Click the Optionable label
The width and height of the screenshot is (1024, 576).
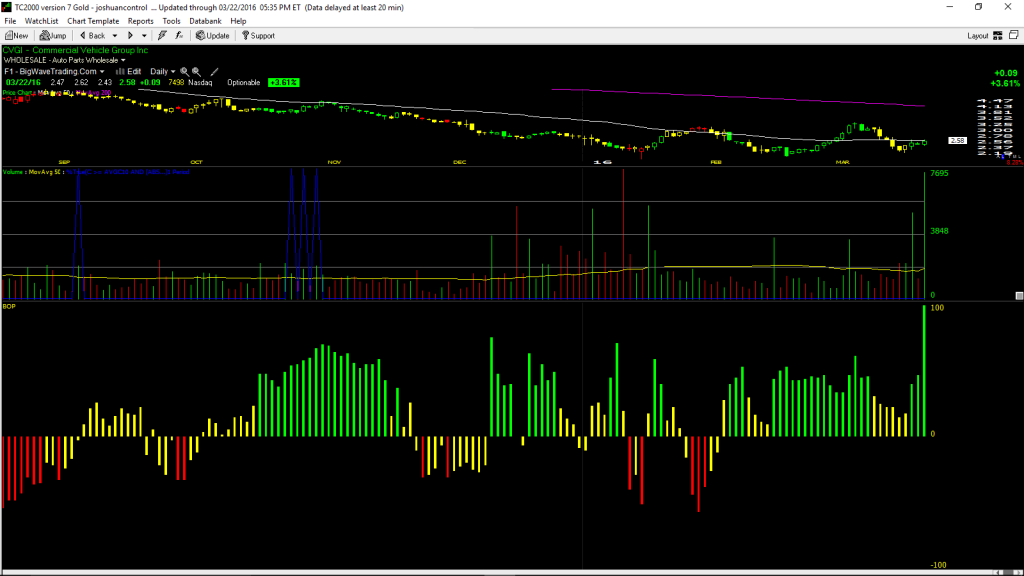point(244,83)
